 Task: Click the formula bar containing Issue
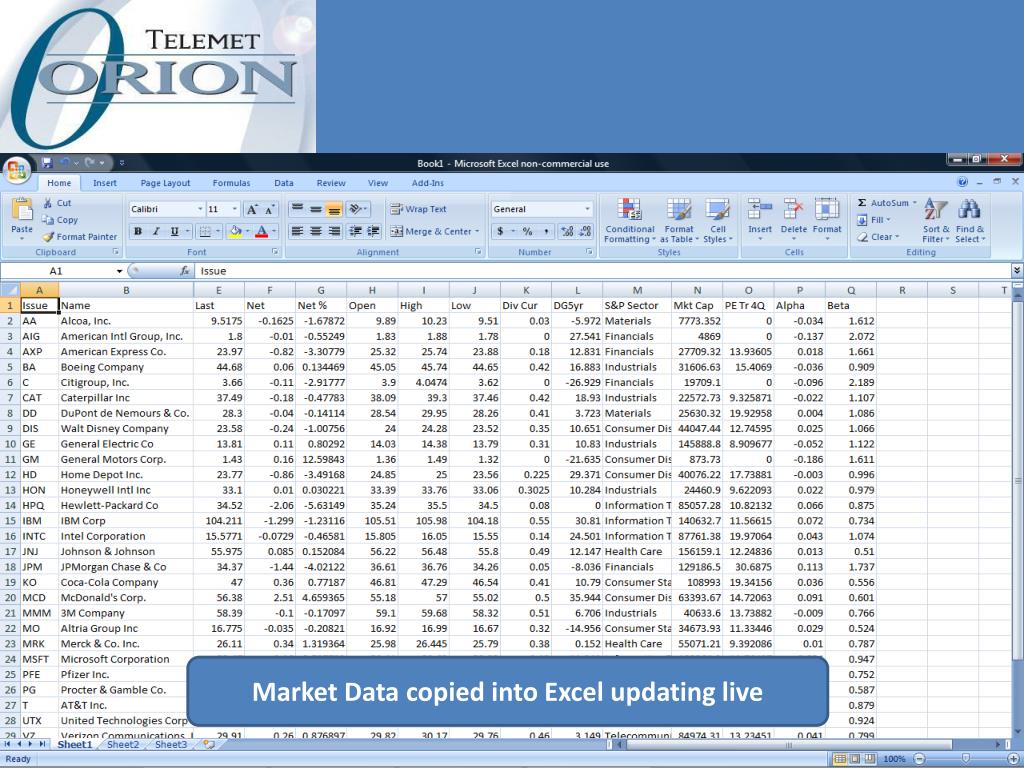(x=603, y=271)
